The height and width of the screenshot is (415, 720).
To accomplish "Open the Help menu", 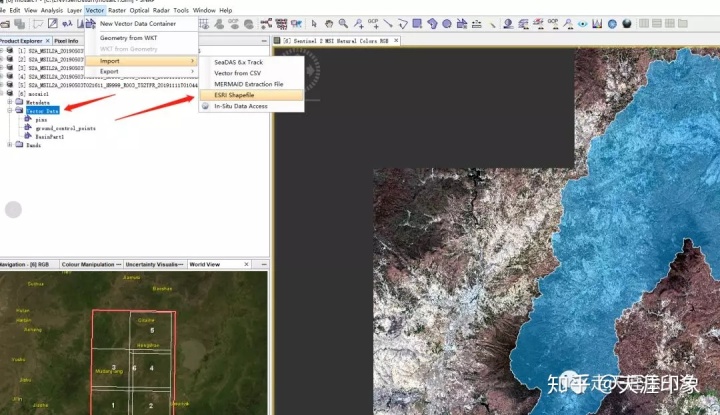I will point(225,10).
